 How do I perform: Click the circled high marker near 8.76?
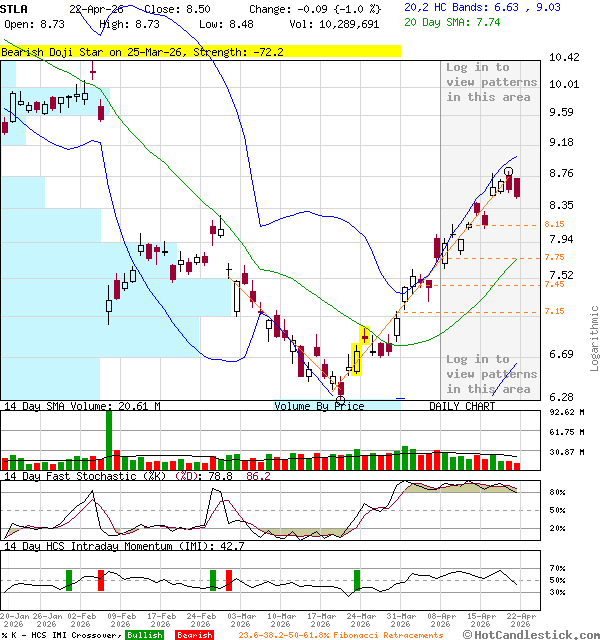pyautogui.click(x=509, y=172)
